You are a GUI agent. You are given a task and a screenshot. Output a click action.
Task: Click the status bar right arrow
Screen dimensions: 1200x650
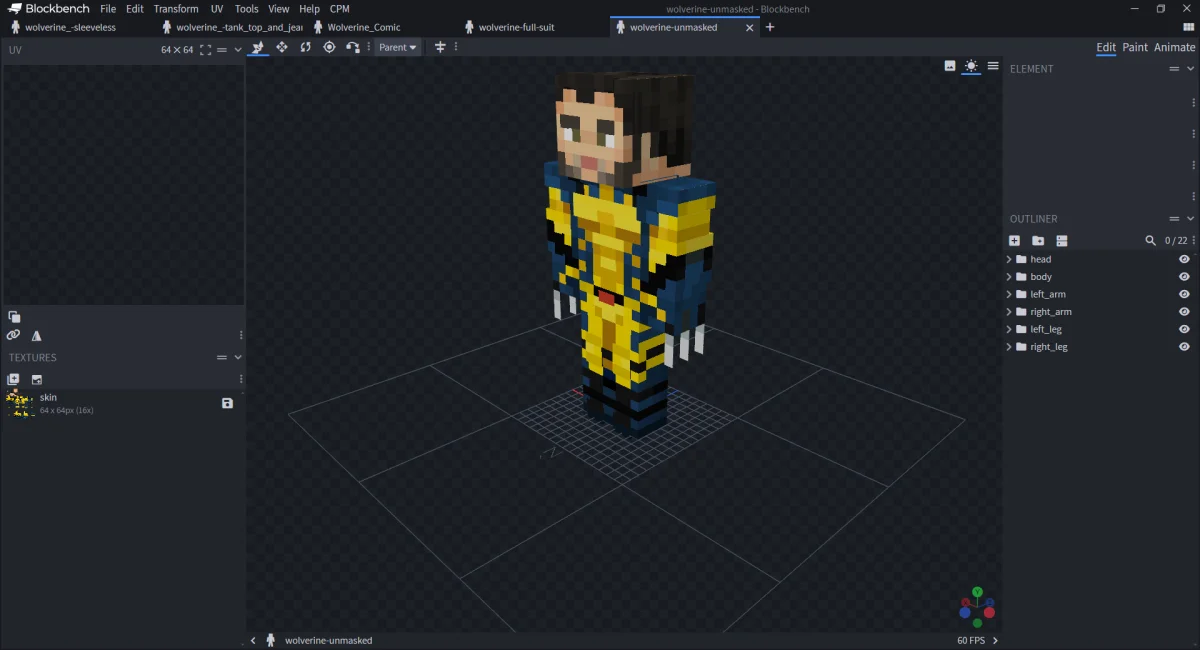[995, 640]
